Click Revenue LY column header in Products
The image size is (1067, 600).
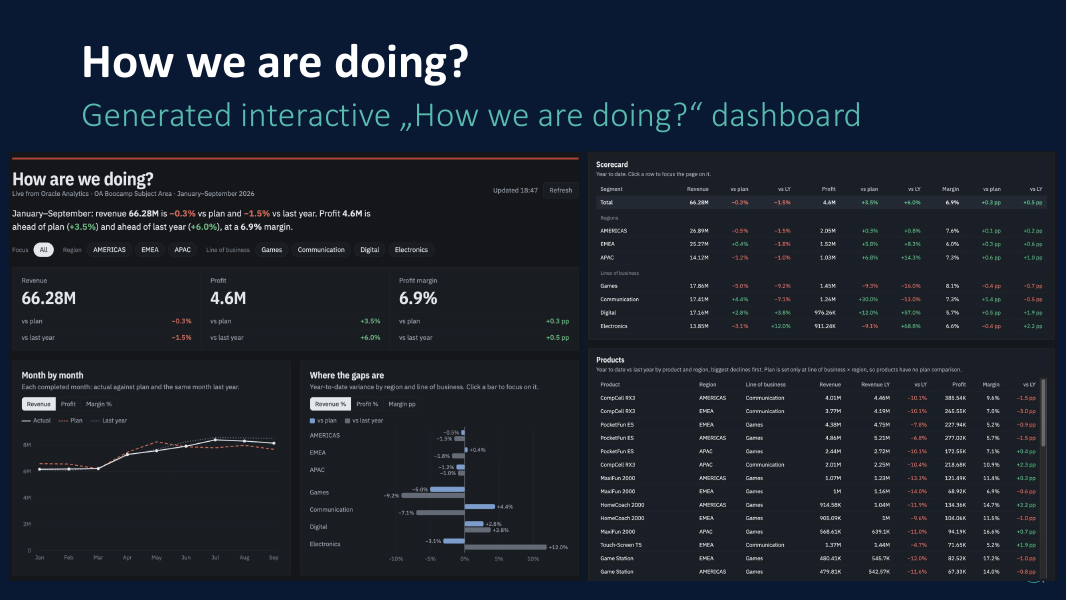[875, 384]
